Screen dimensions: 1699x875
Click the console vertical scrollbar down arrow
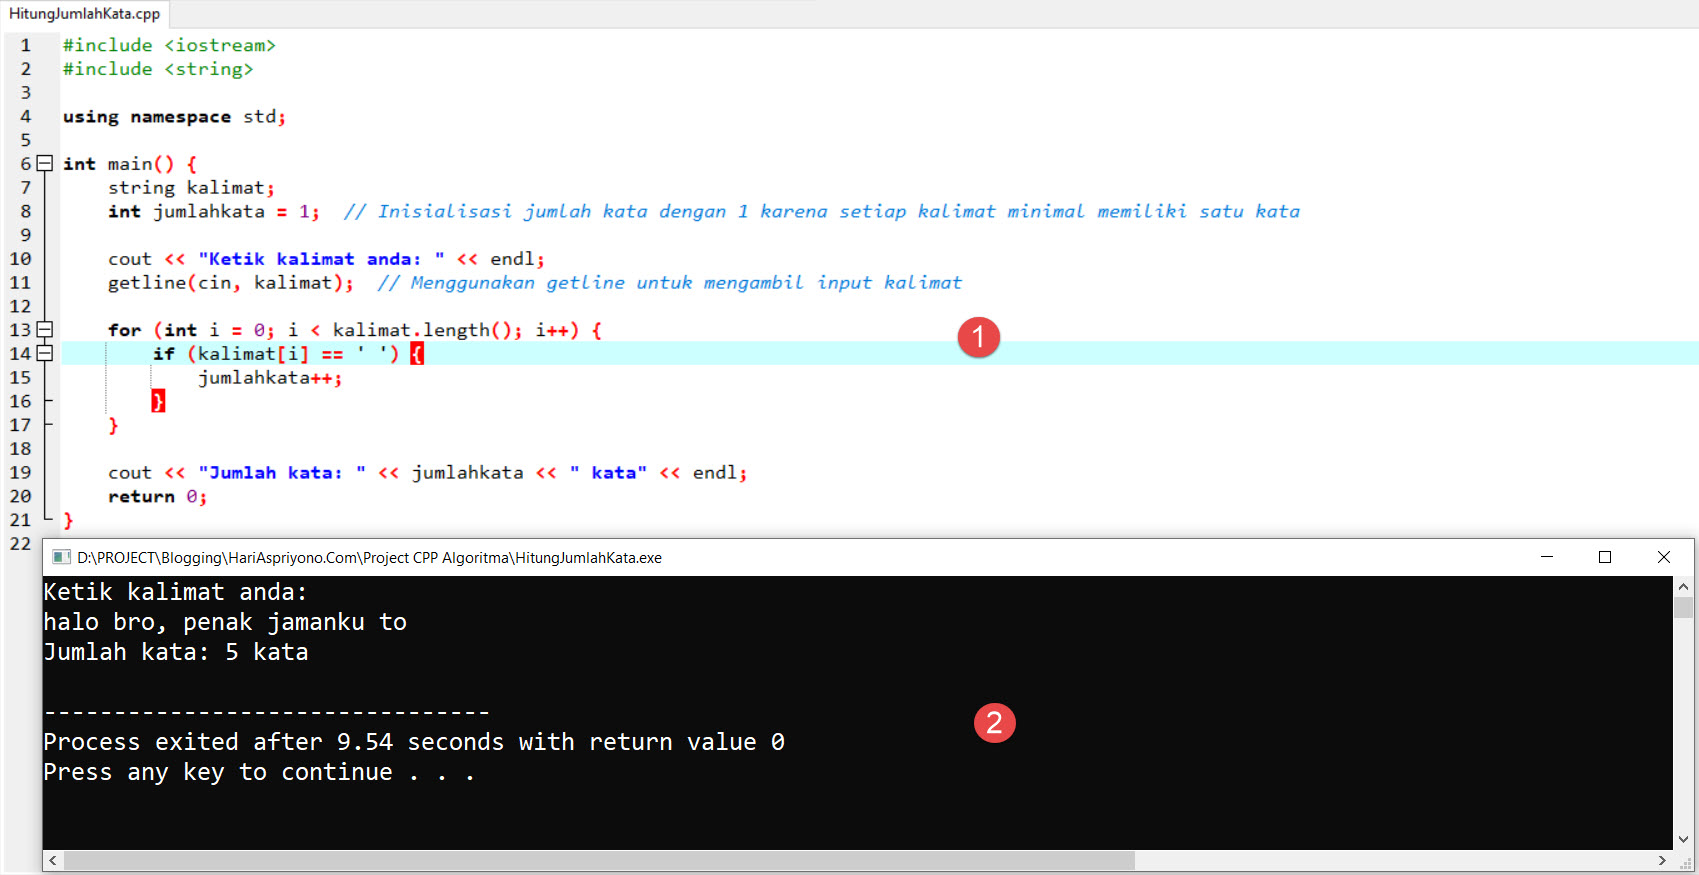pos(1683,839)
